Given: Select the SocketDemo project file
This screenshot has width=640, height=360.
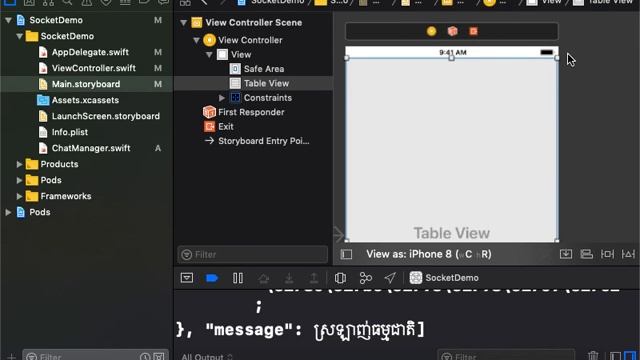Looking at the screenshot, I should 56,20.
